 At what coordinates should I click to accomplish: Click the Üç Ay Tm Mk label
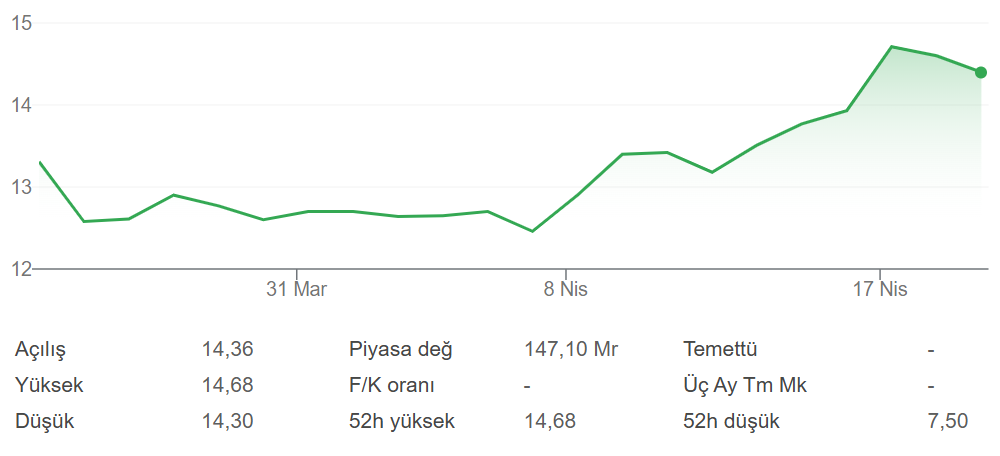coord(745,386)
